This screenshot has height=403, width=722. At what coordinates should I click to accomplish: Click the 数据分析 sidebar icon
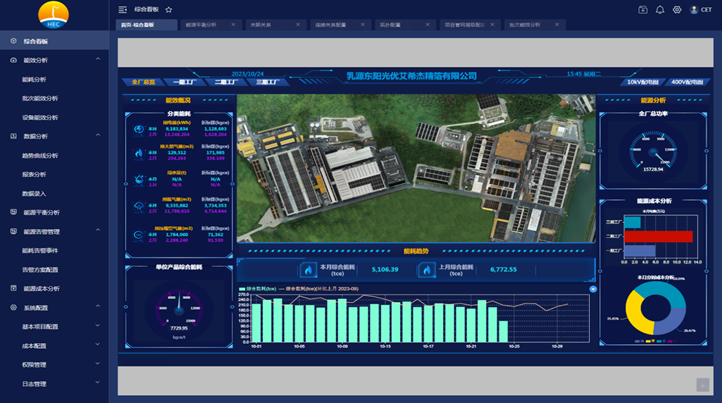click(13, 136)
